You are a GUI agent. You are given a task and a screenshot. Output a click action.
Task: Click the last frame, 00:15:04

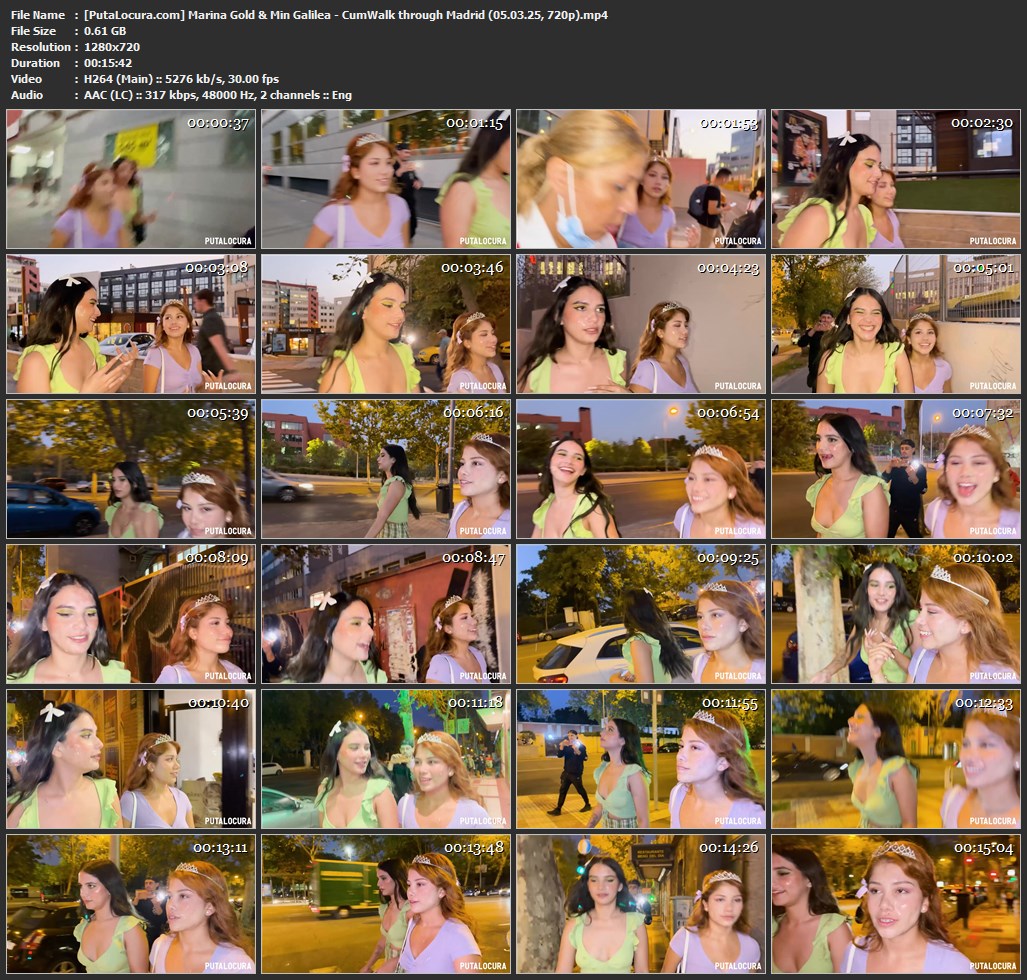pos(895,904)
